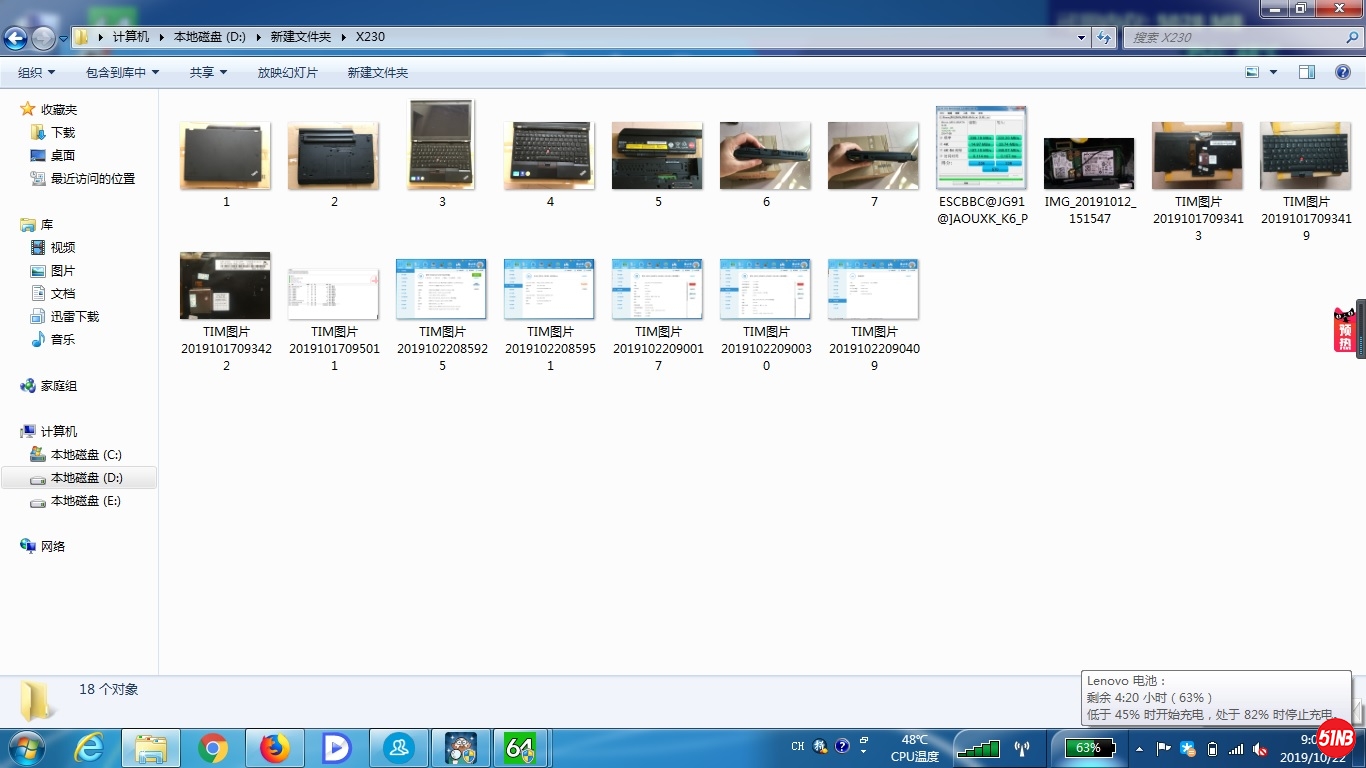Screen dimensions: 1366x768
Task: Open Internet Explorer from the taskbar
Action: point(89,747)
